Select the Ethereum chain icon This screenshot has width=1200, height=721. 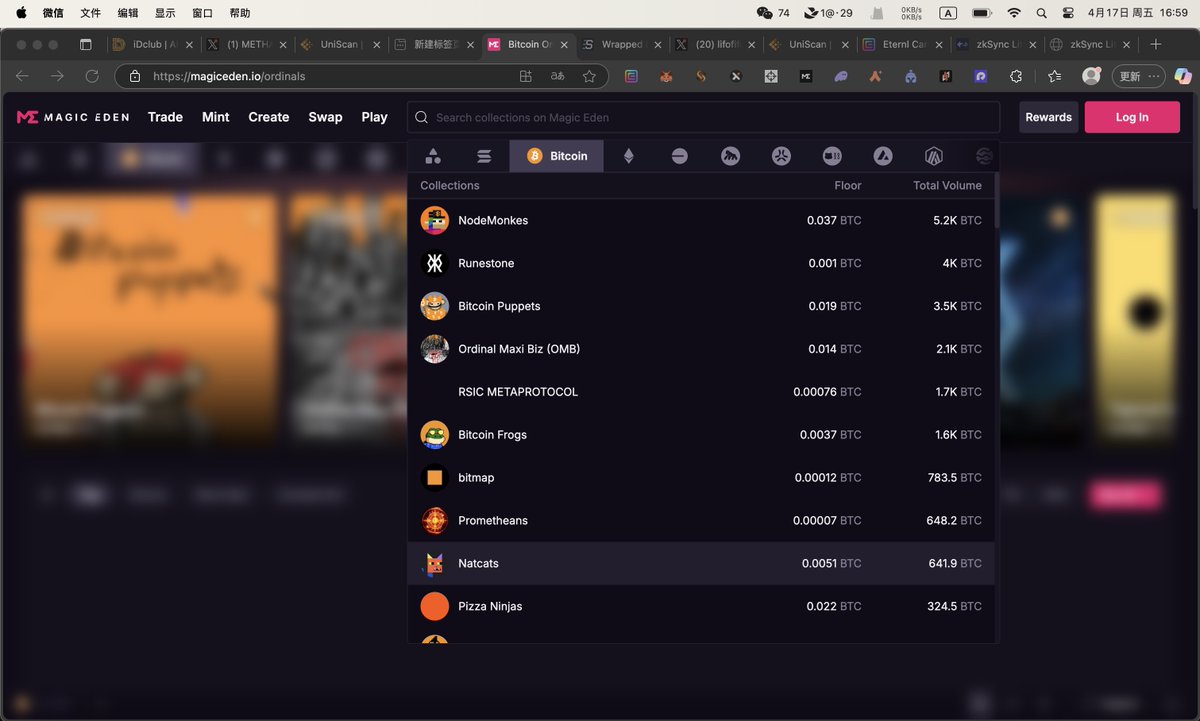pos(628,156)
